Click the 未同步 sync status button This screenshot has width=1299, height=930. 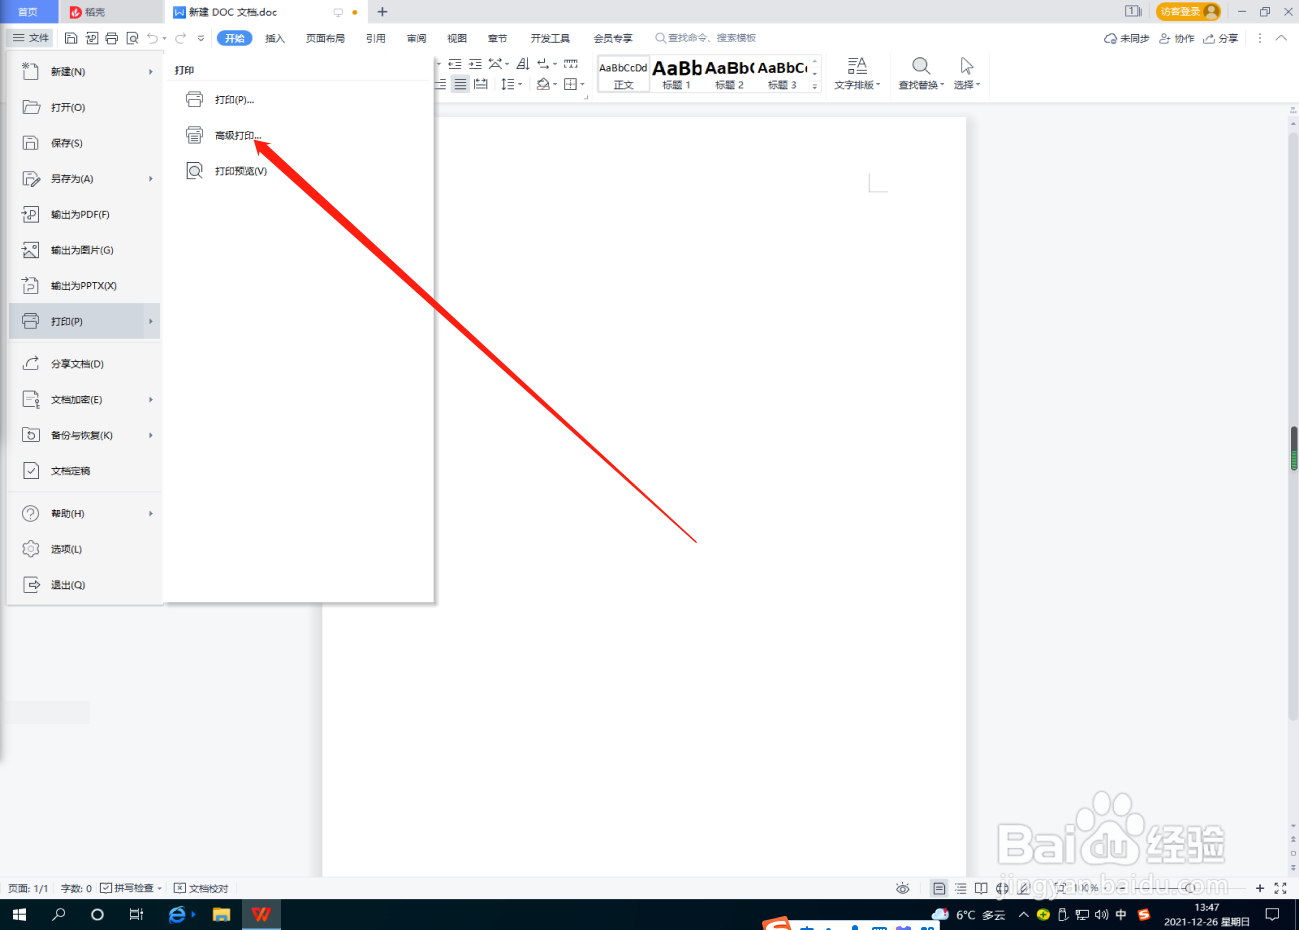pyautogui.click(x=1126, y=38)
